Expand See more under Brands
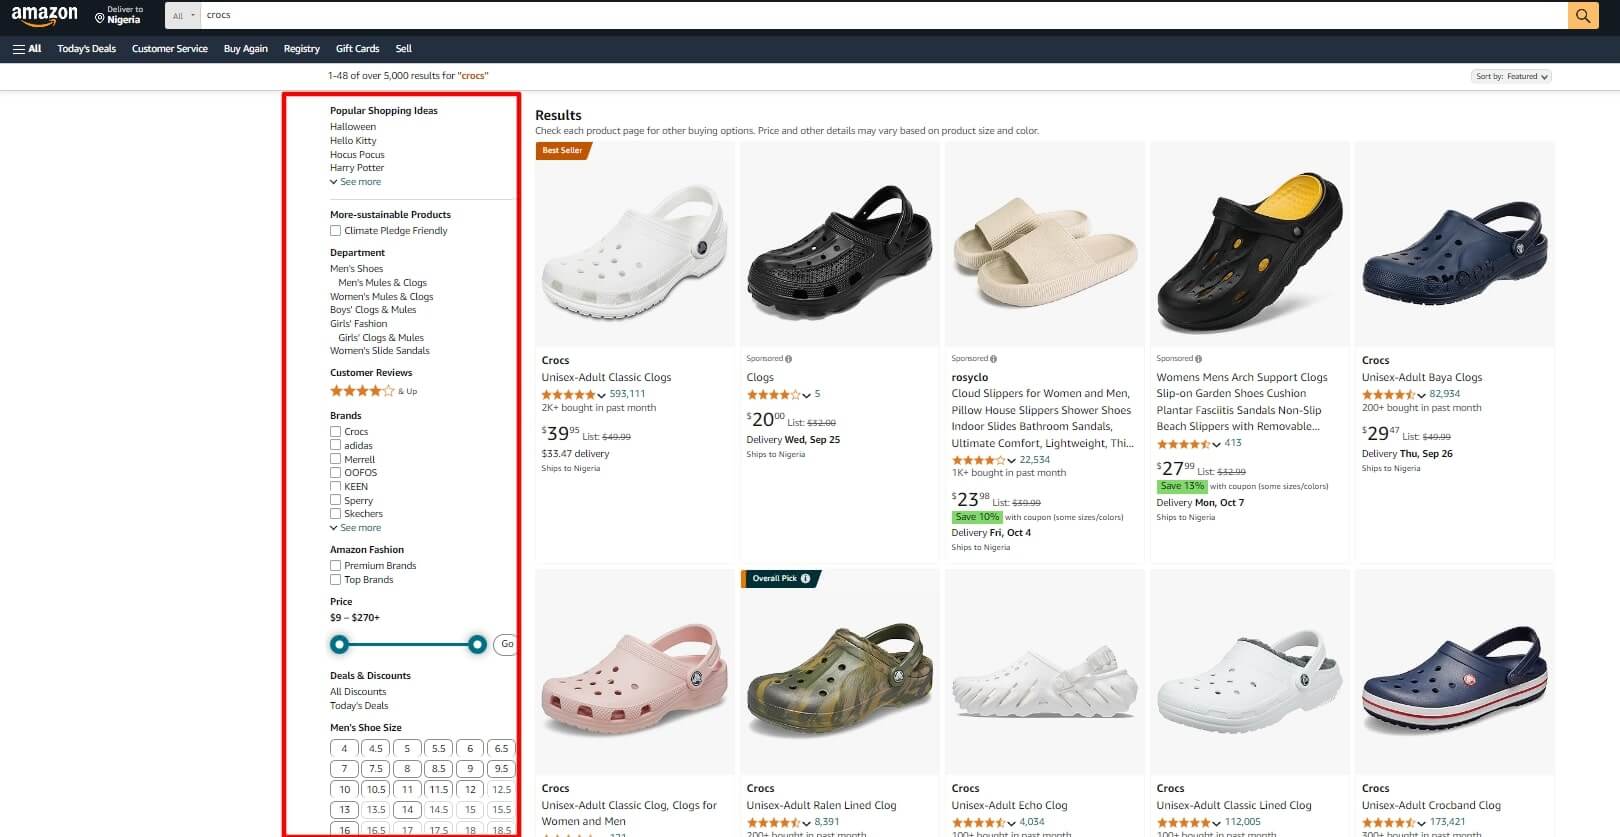The image size is (1620, 837). coord(360,528)
